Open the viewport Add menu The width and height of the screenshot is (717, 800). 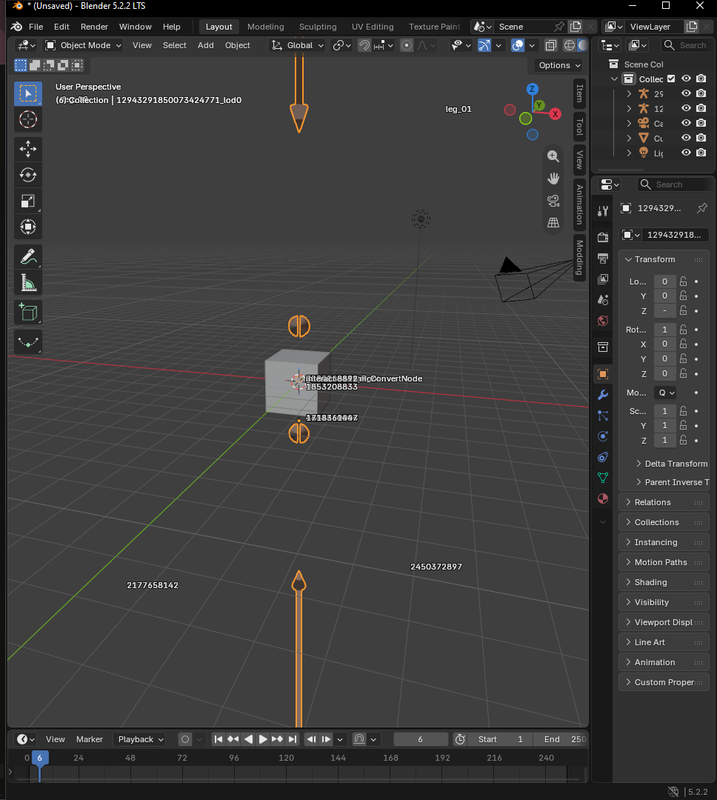tap(206, 45)
